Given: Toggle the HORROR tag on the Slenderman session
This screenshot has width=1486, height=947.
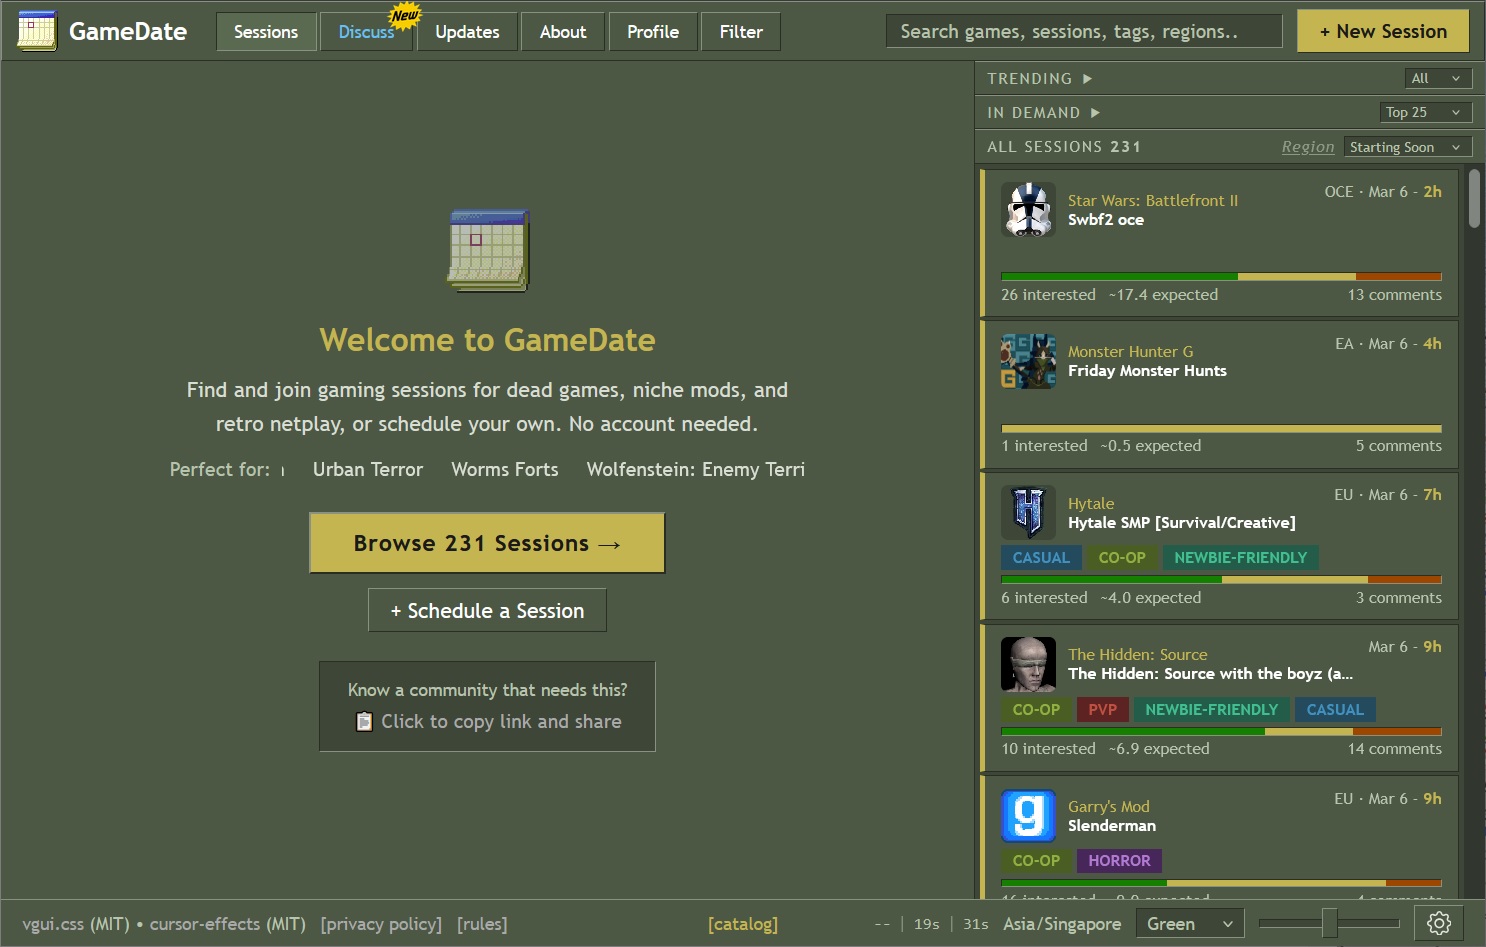Looking at the screenshot, I should tap(1119, 860).
